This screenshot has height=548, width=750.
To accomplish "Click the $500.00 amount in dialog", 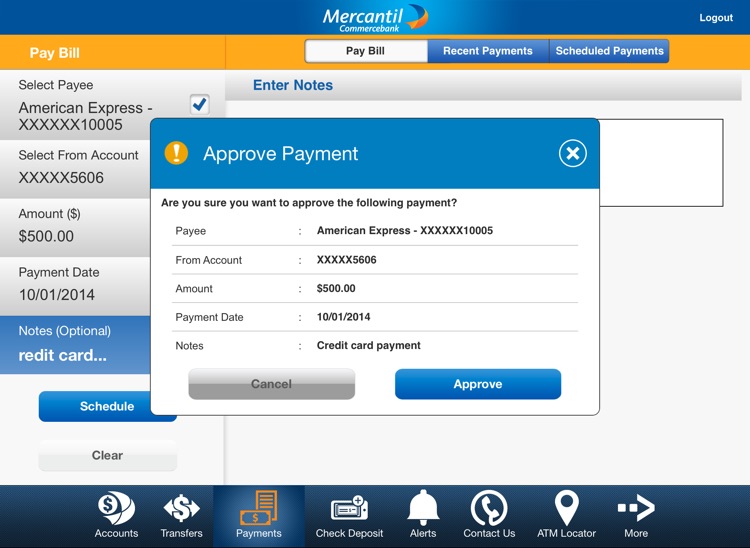I will [x=336, y=288].
